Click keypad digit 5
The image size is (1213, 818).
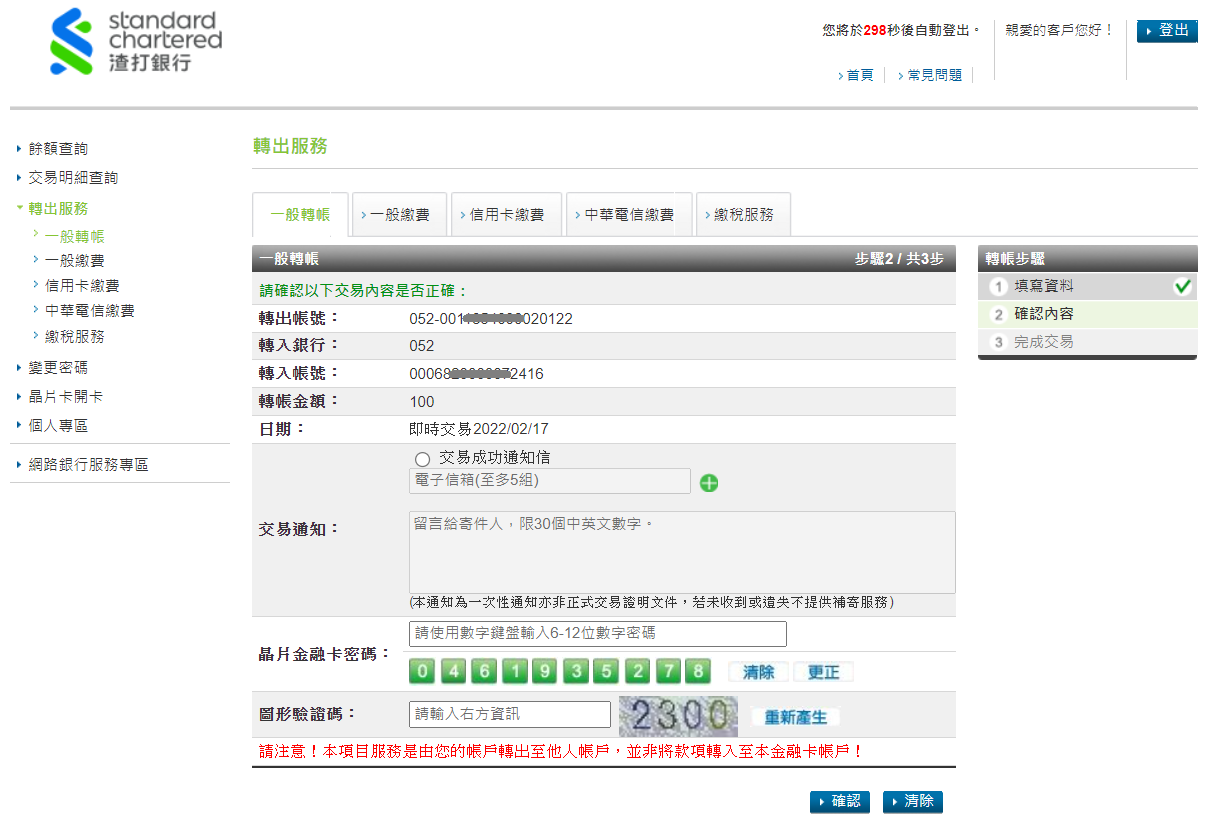coord(605,671)
